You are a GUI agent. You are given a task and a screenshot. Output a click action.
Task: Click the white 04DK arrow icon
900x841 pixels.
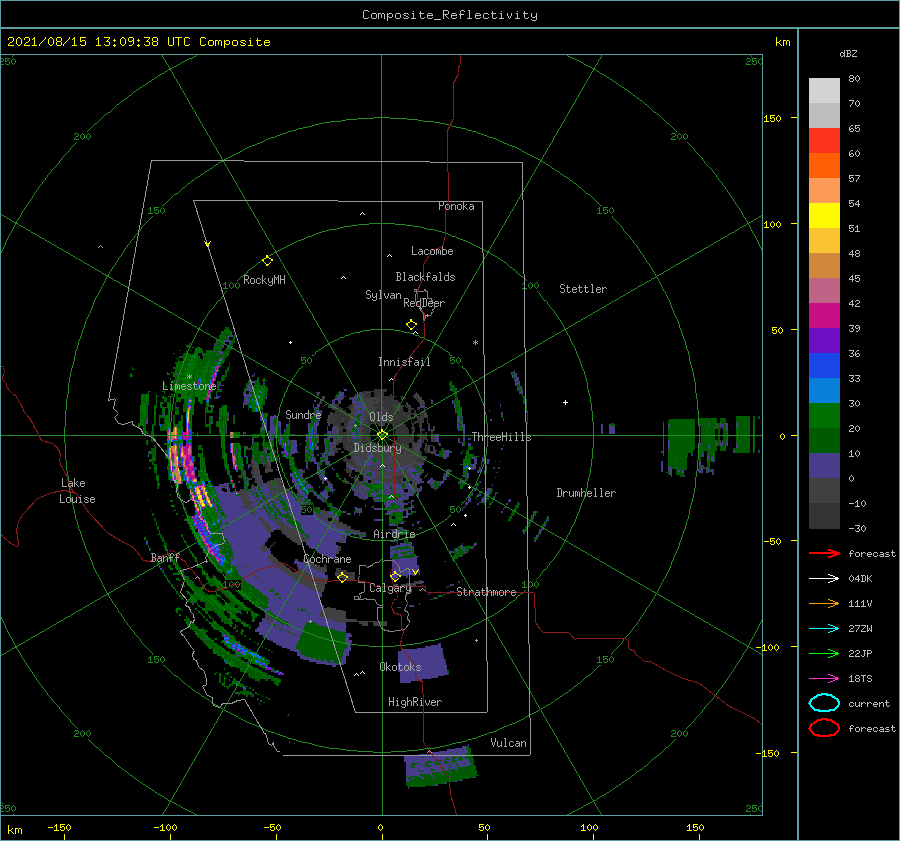(x=824, y=579)
